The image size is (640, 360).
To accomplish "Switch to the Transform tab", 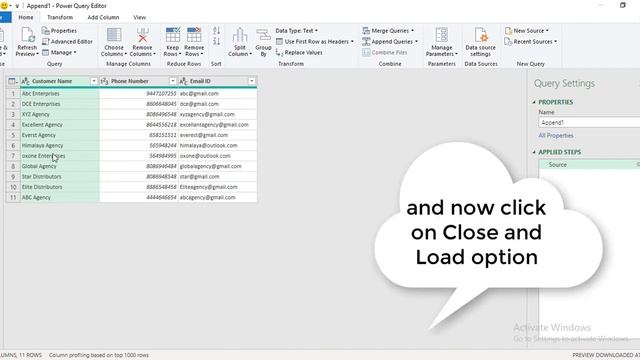I will [x=60, y=17].
